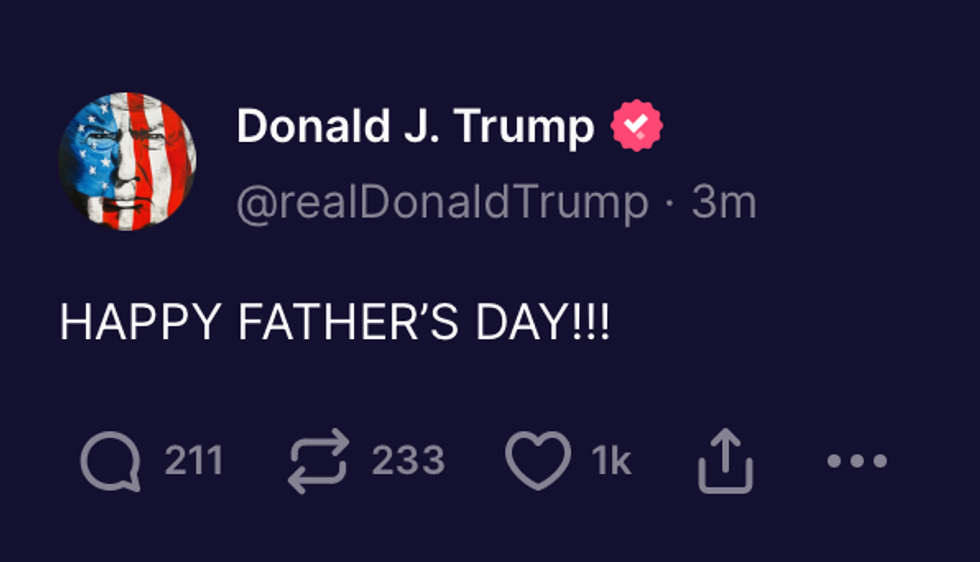Like the post with the heart icon

point(538,461)
